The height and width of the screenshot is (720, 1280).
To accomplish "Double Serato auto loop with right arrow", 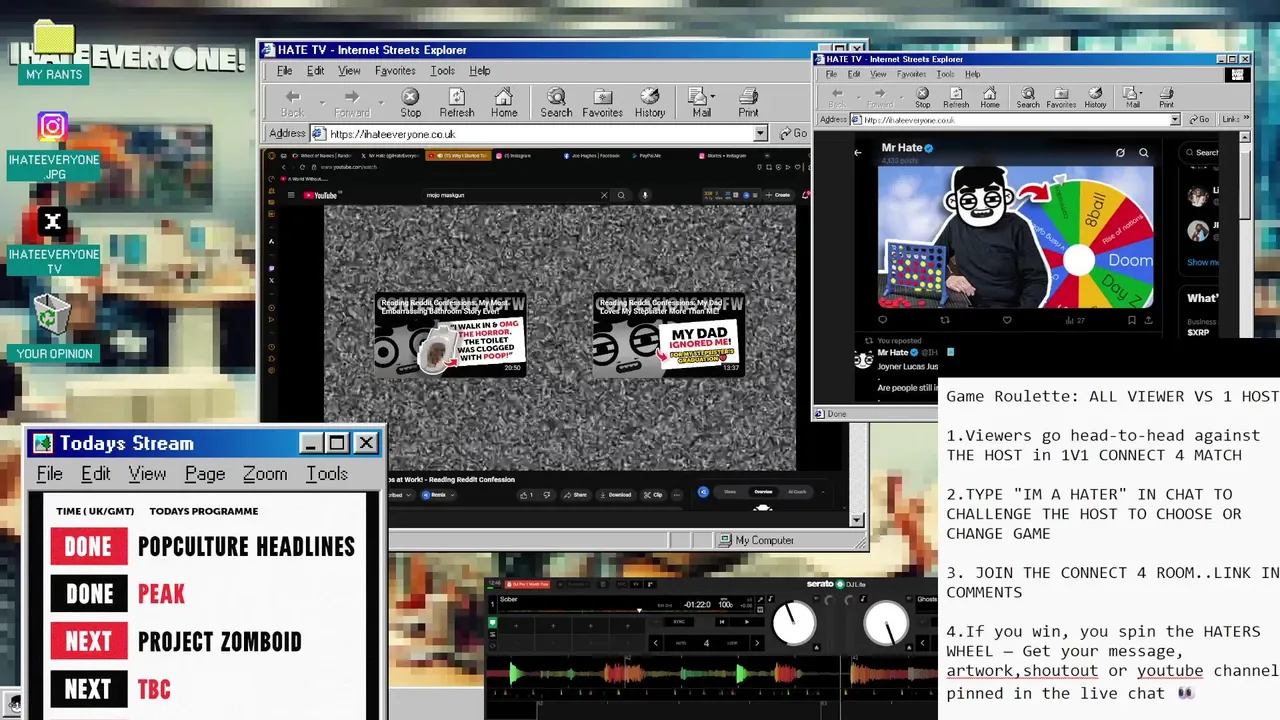I will pyautogui.click(x=757, y=643).
